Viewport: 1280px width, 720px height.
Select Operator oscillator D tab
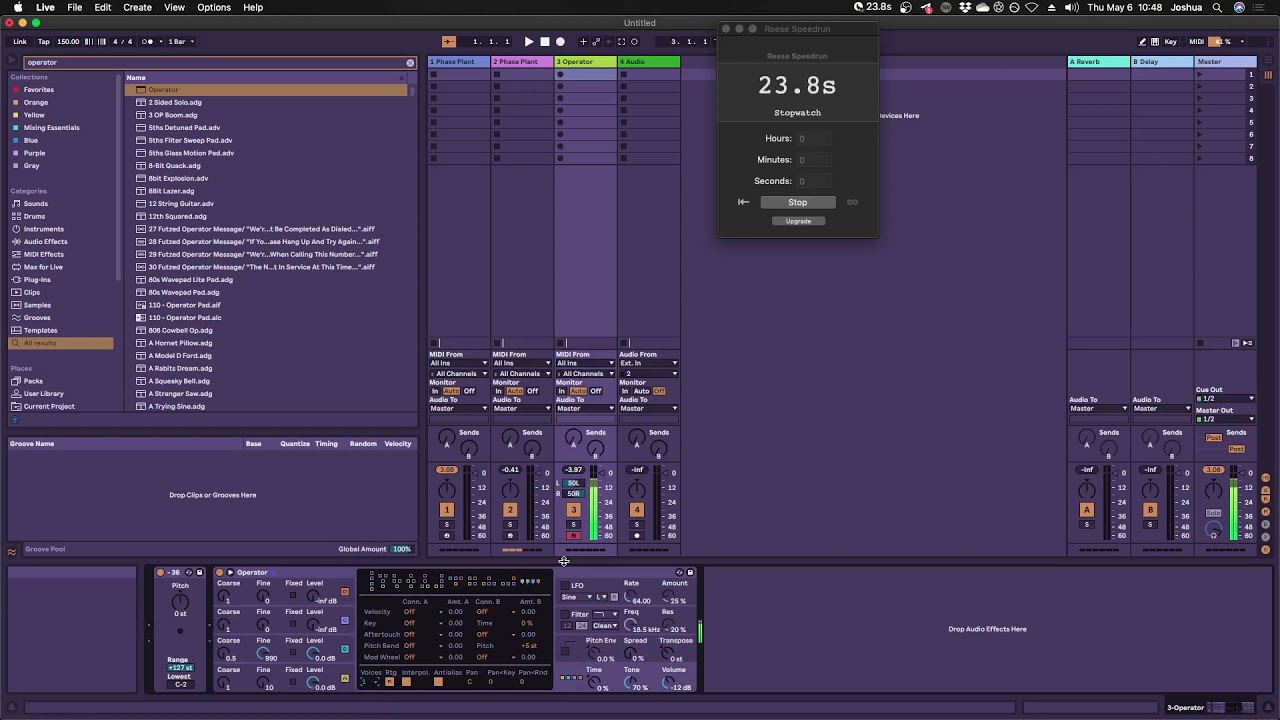point(345,592)
